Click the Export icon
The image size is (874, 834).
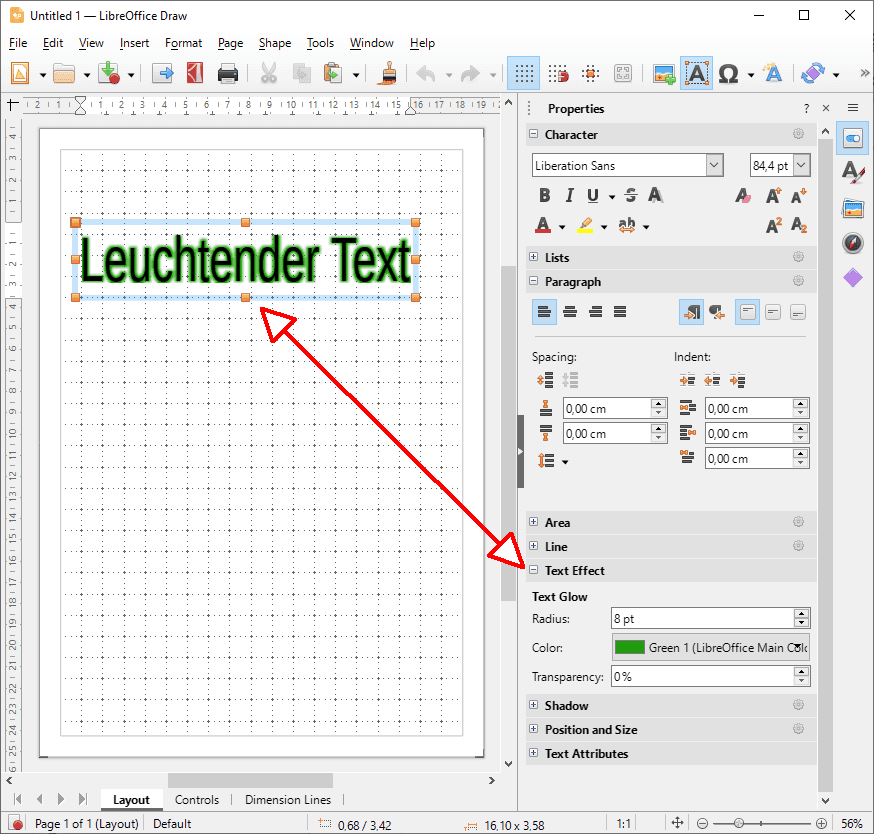click(163, 73)
